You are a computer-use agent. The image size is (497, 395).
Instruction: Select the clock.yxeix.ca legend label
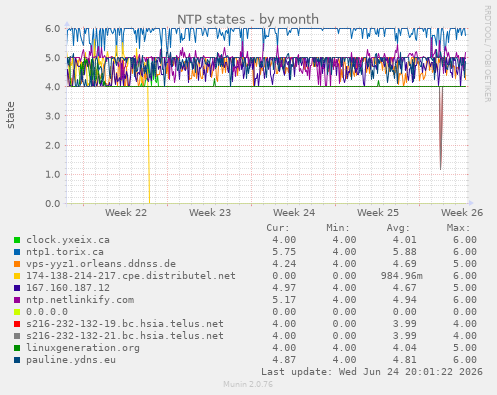[x=68, y=240]
